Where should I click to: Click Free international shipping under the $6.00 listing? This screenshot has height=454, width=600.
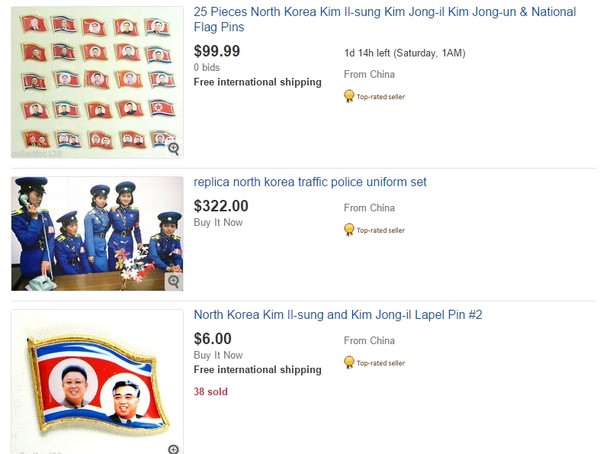click(258, 370)
